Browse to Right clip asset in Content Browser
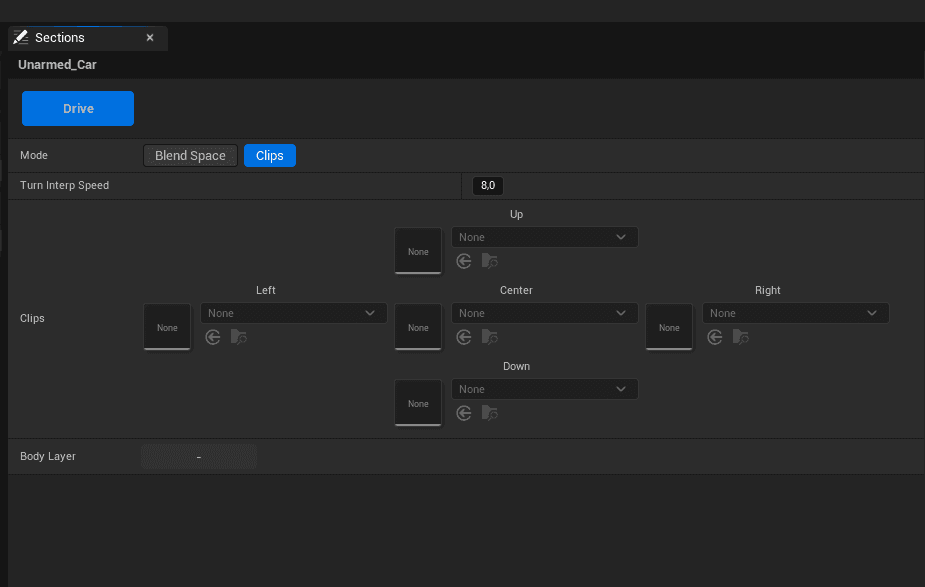 click(741, 337)
